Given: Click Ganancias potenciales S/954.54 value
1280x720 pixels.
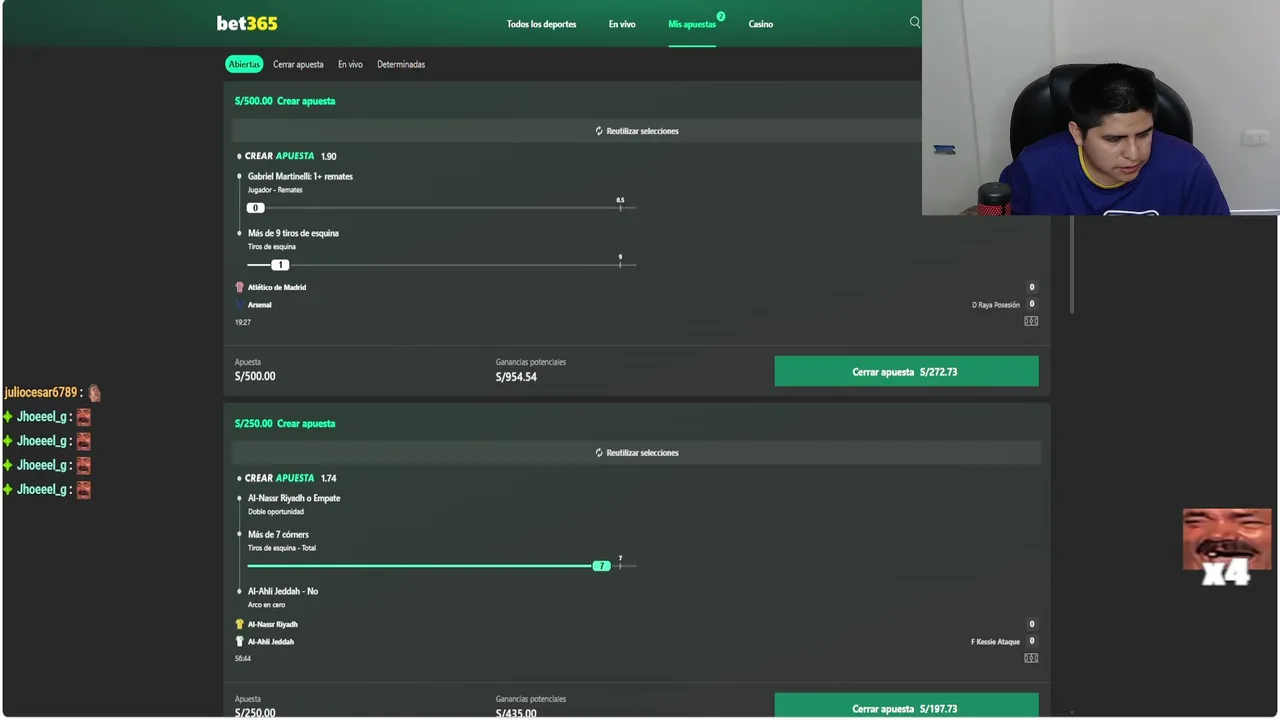Looking at the screenshot, I should pyautogui.click(x=516, y=377).
